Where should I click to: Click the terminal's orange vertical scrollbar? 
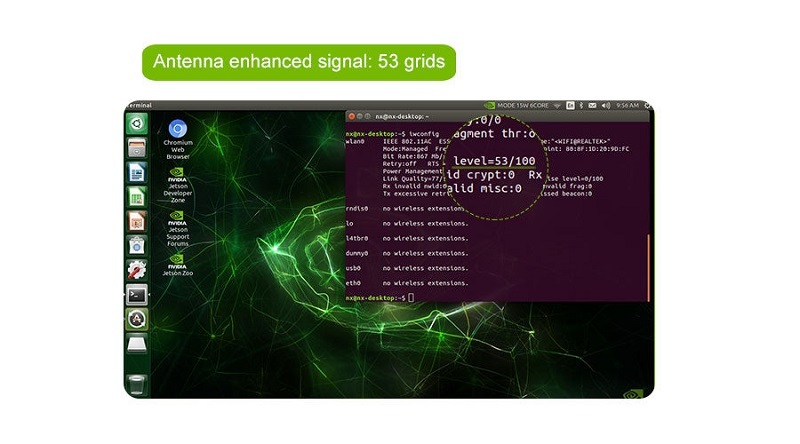coord(648,267)
